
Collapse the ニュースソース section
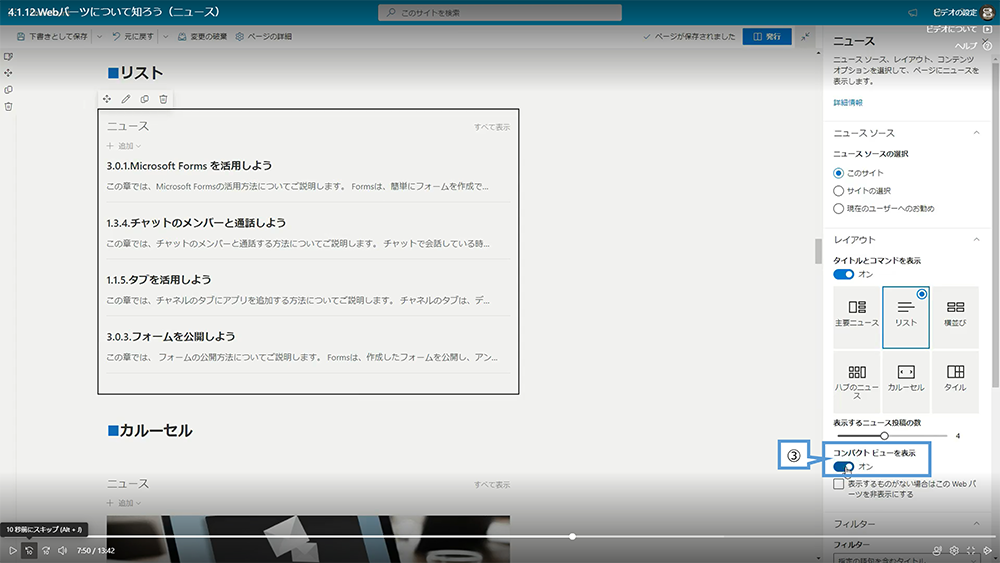tap(976, 133)
